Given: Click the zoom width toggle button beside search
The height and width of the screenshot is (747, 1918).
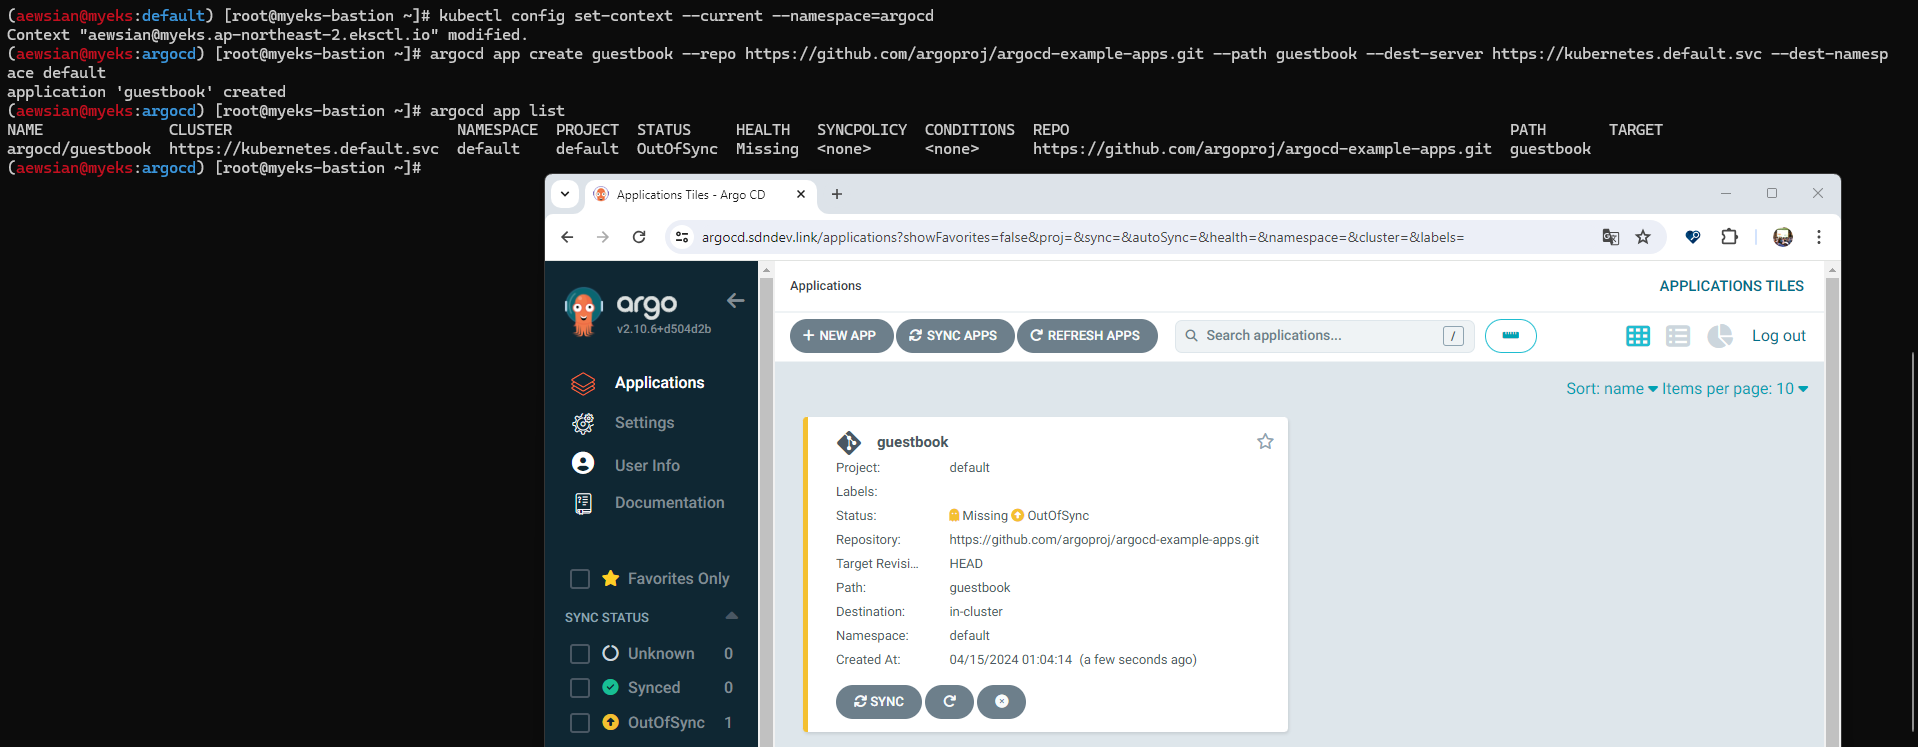Looking at the screenshot, I should 1511,336.
